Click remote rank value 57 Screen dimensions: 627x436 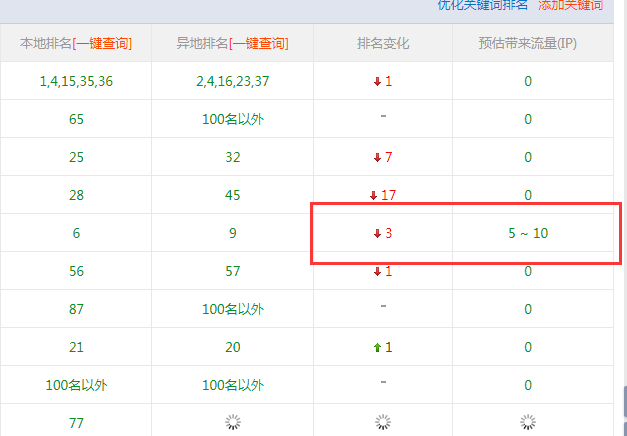tap(233, 271)
